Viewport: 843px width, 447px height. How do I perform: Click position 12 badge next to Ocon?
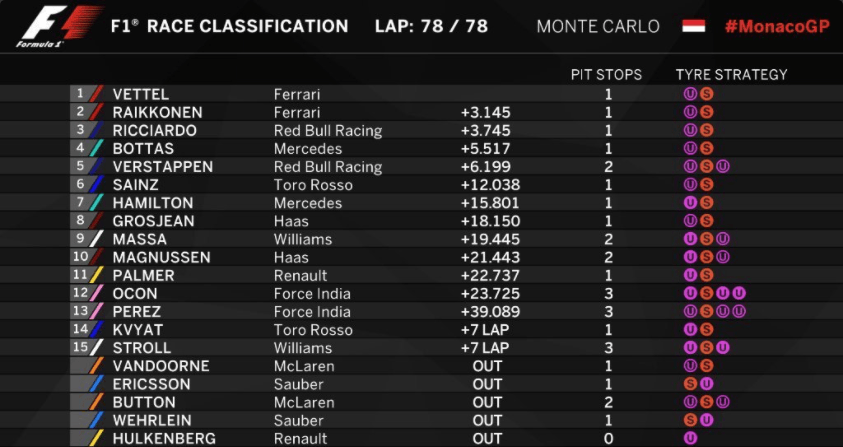81,294
